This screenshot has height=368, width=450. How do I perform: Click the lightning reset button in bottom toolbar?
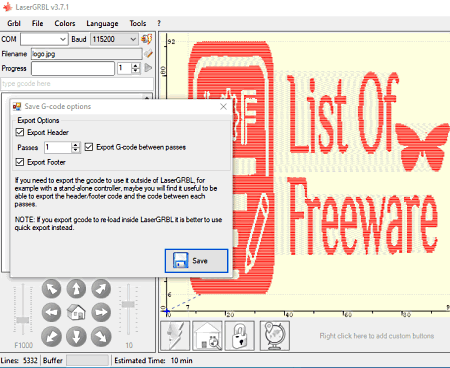coord(175,336)
